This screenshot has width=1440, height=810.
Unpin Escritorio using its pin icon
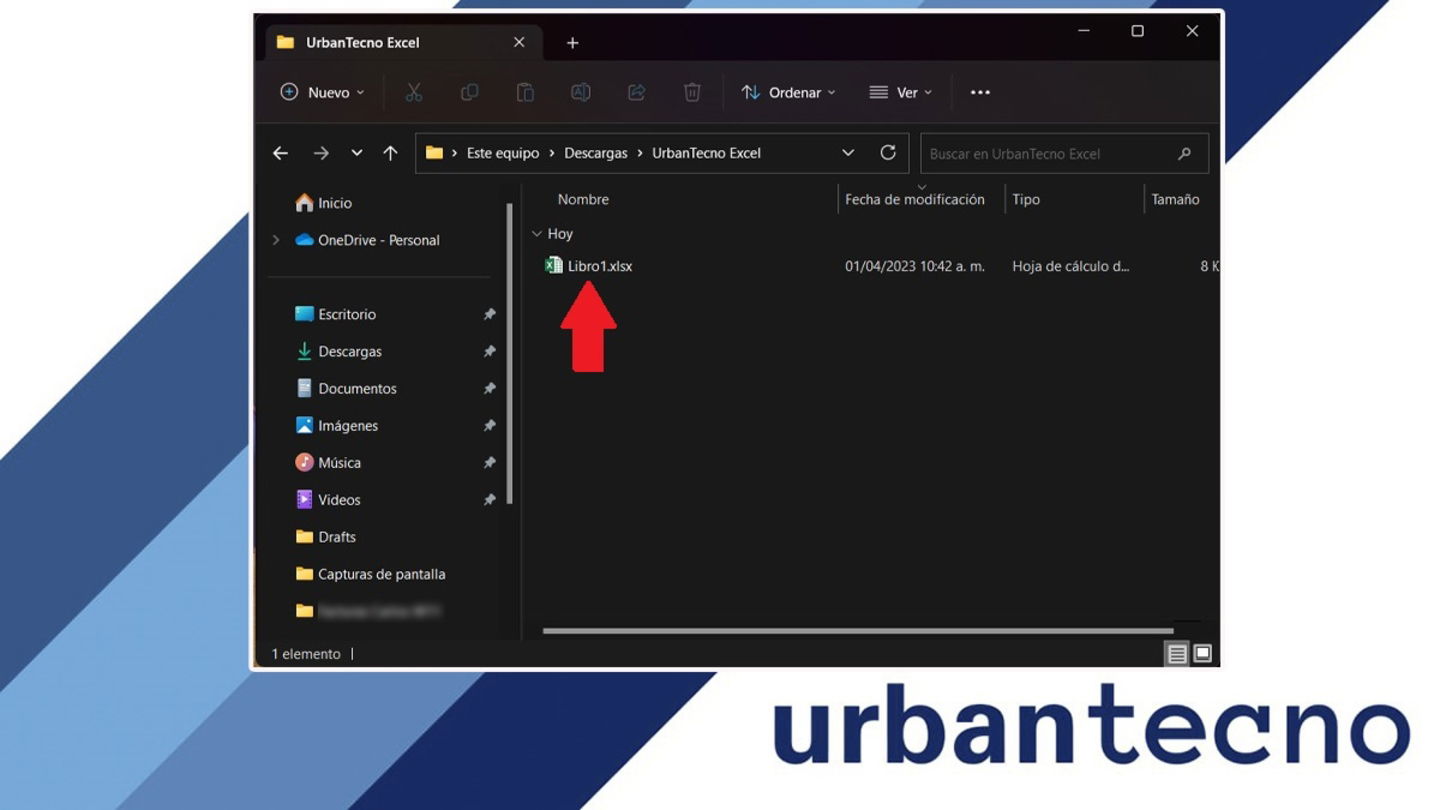[489, 314]
